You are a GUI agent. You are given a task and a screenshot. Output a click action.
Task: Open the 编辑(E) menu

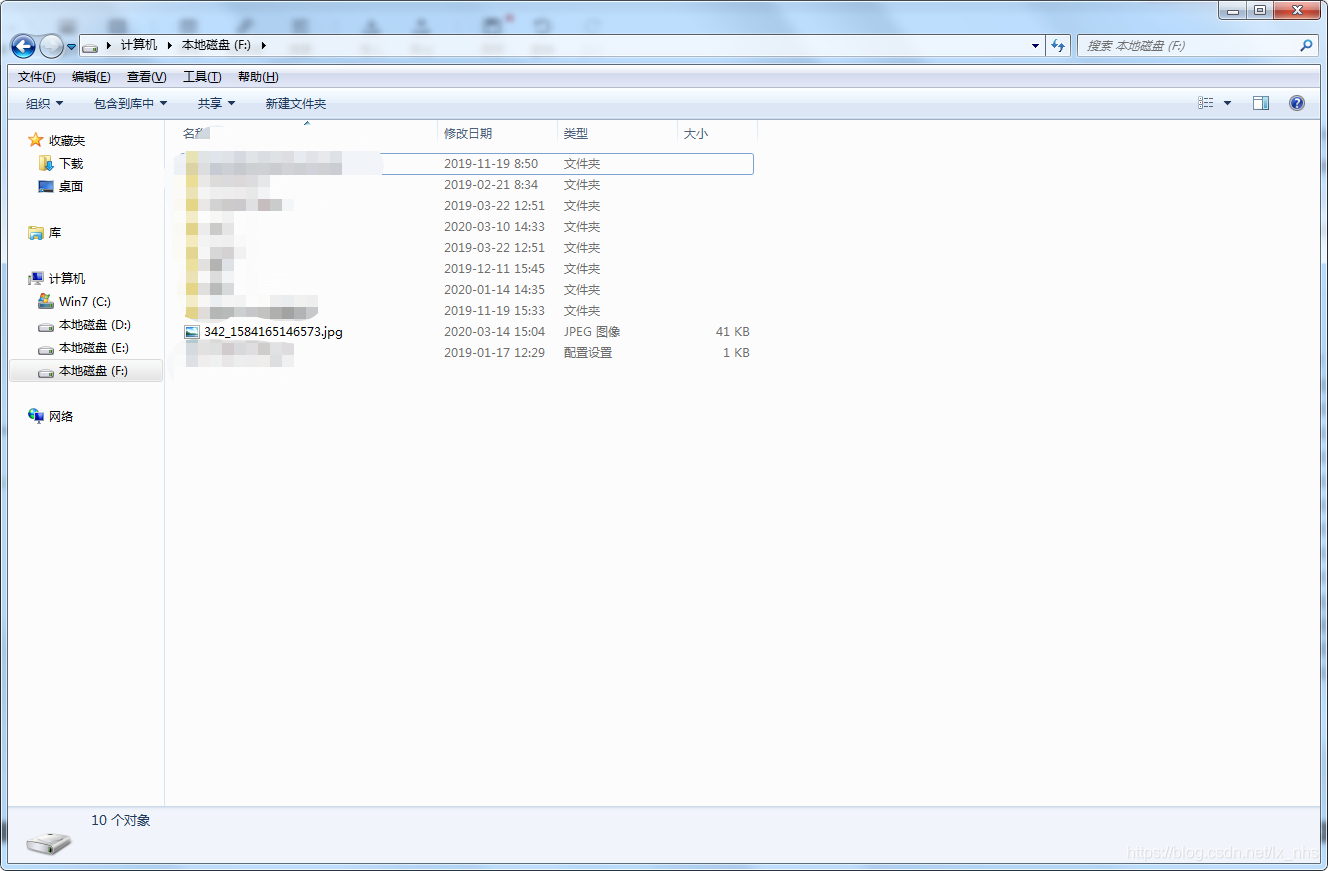pyautogui.click(x=91, y=77)
